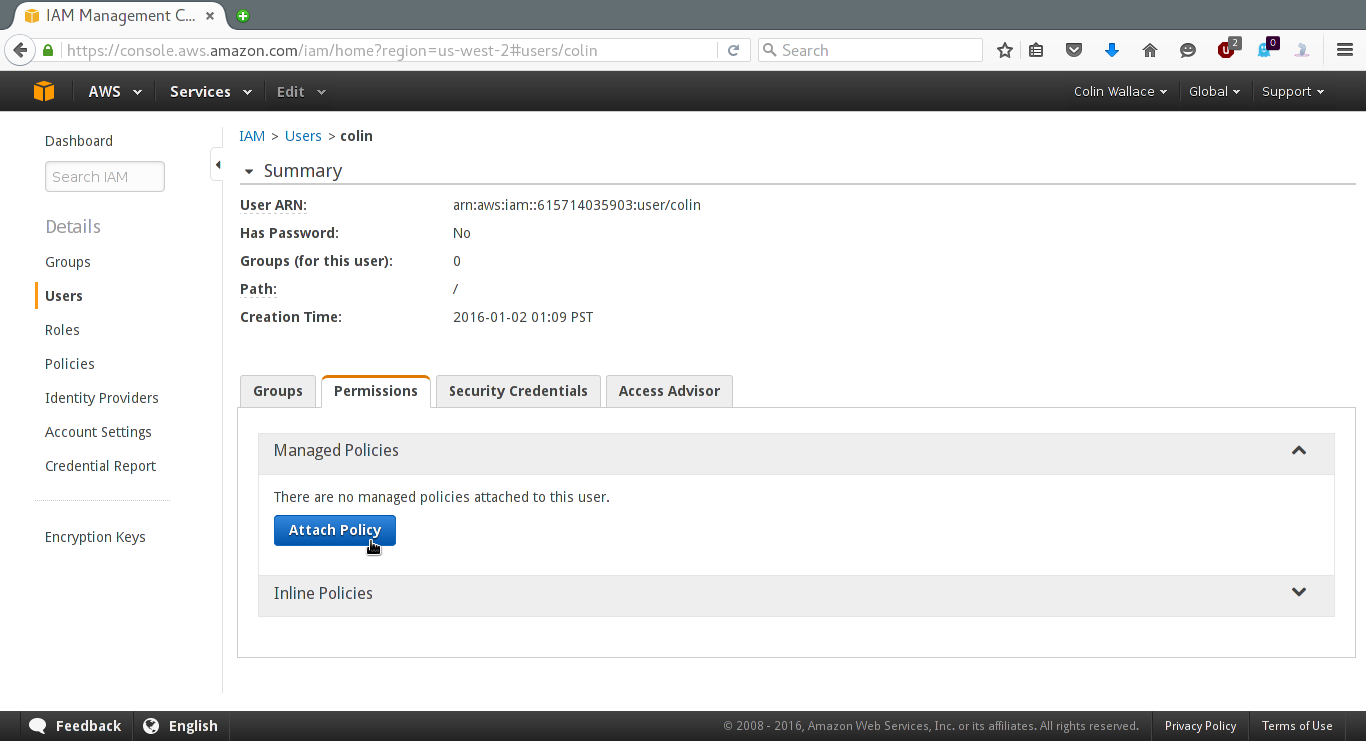This screenshot has height=741, width=1366.
Task: Switch to the Groups tab
Action: (x=278, y=391)
